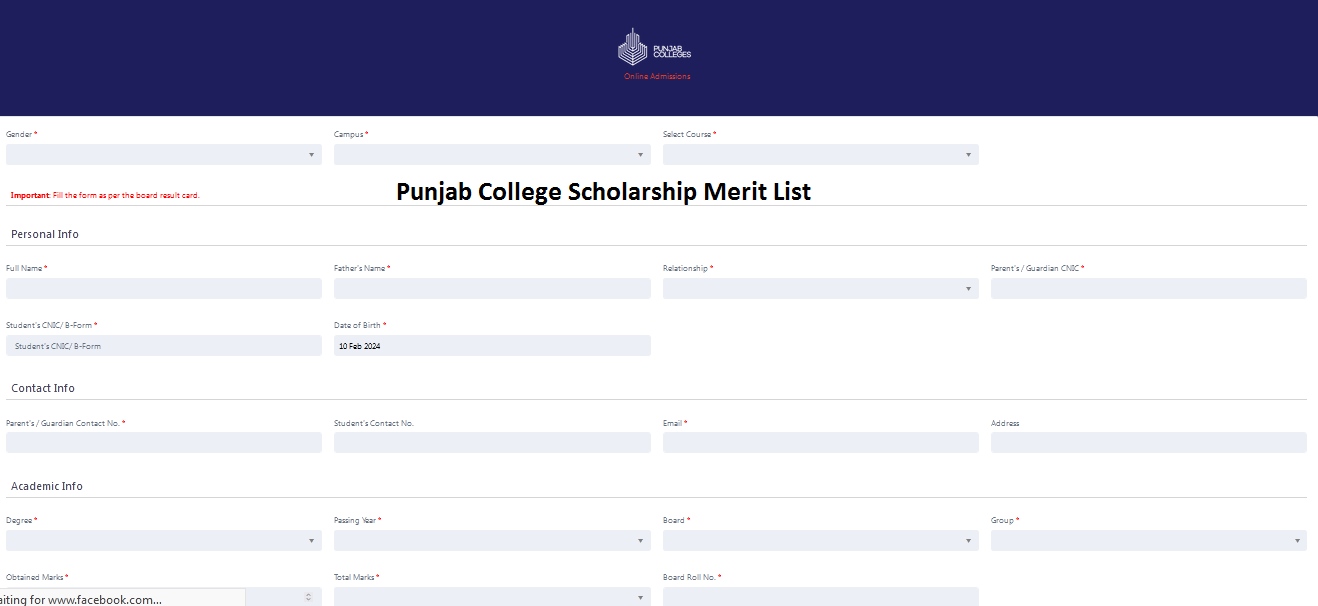Open the Select Course dropdown
Screen dimensions: 1318x606
820,154
